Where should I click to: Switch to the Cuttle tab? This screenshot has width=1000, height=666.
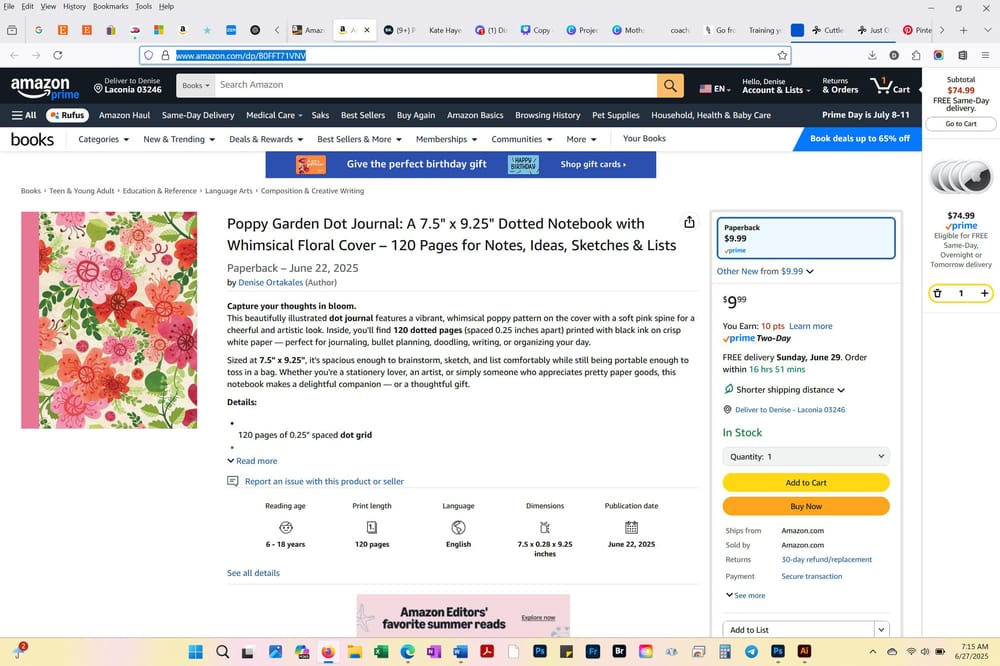pyautogui.click(x=828, y=30)
